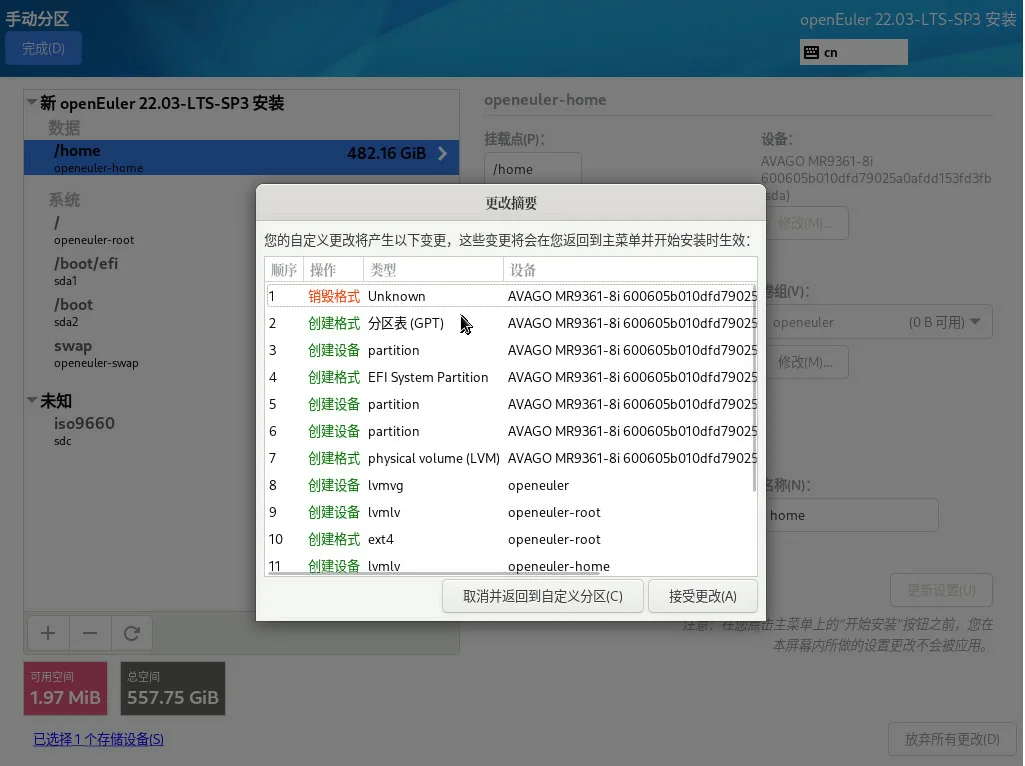Click 取消并返回到自定义分区(C) button
The height and width of the screenshot is (766, 1025).
coord(543,596)
